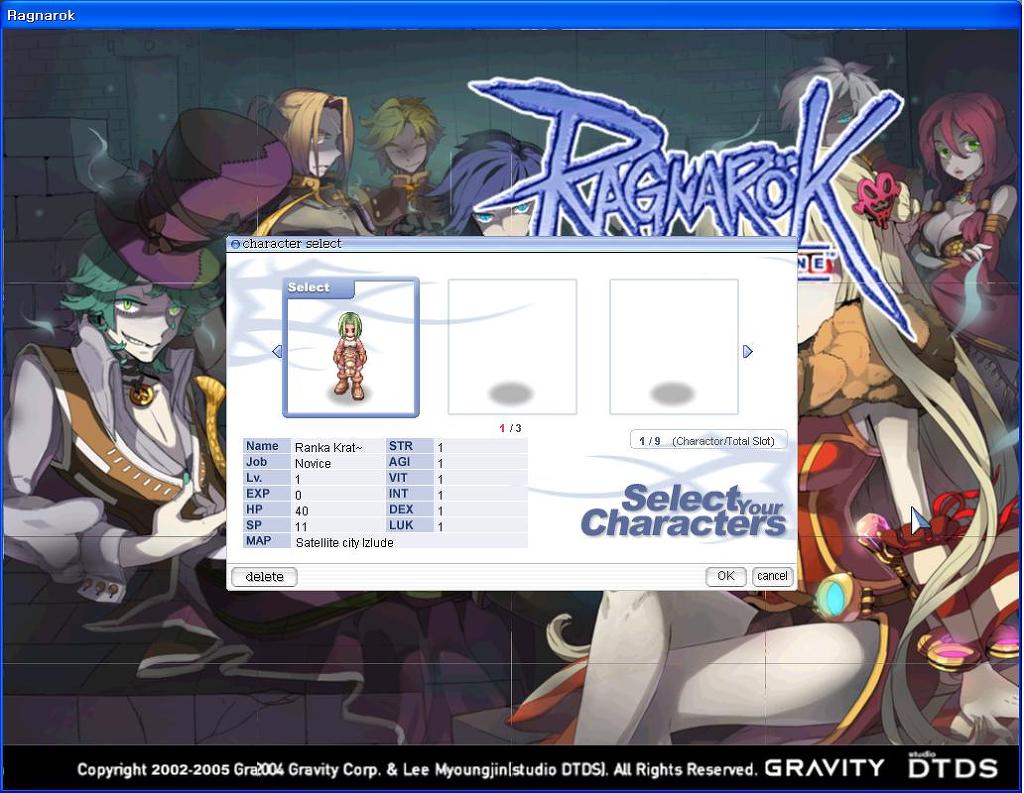Image resolution: width=1024 pixels, height=793 pixels.
Task: Click the round icon beside character select title
Action: pyautogui.click(x=235, y=244)
